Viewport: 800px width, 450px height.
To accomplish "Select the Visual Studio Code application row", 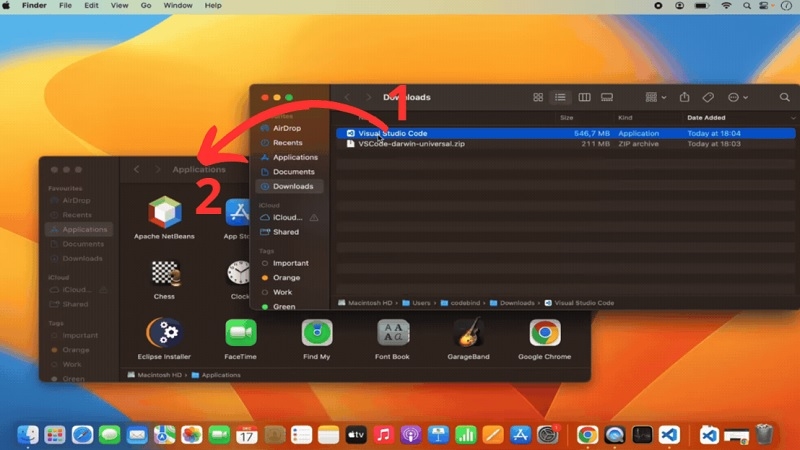I will tap(565, 133).
